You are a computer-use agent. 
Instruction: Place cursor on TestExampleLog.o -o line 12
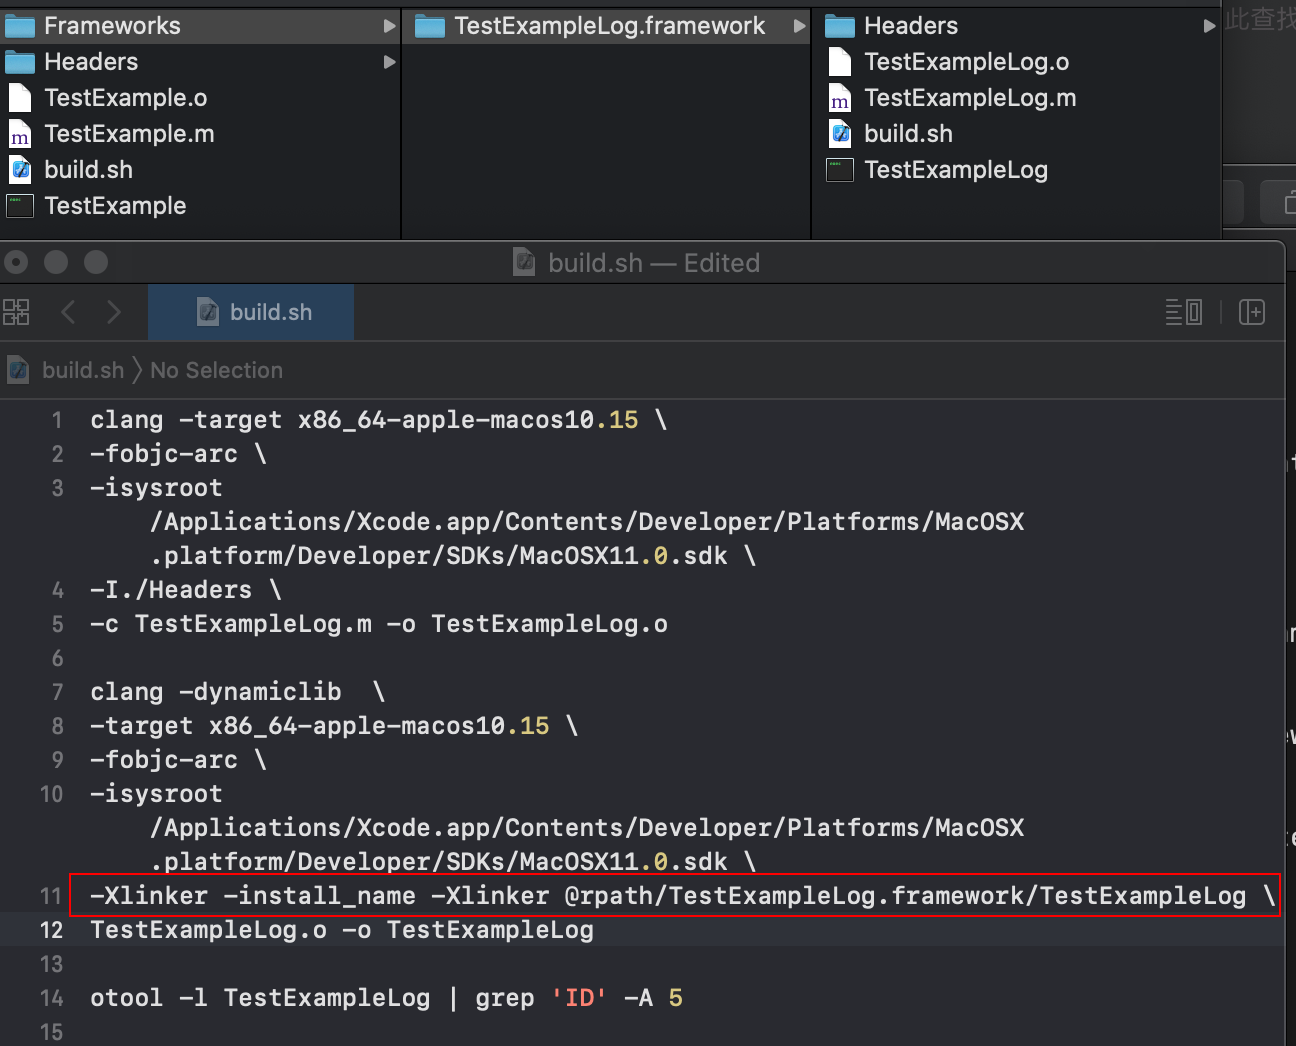coord(342,930)
